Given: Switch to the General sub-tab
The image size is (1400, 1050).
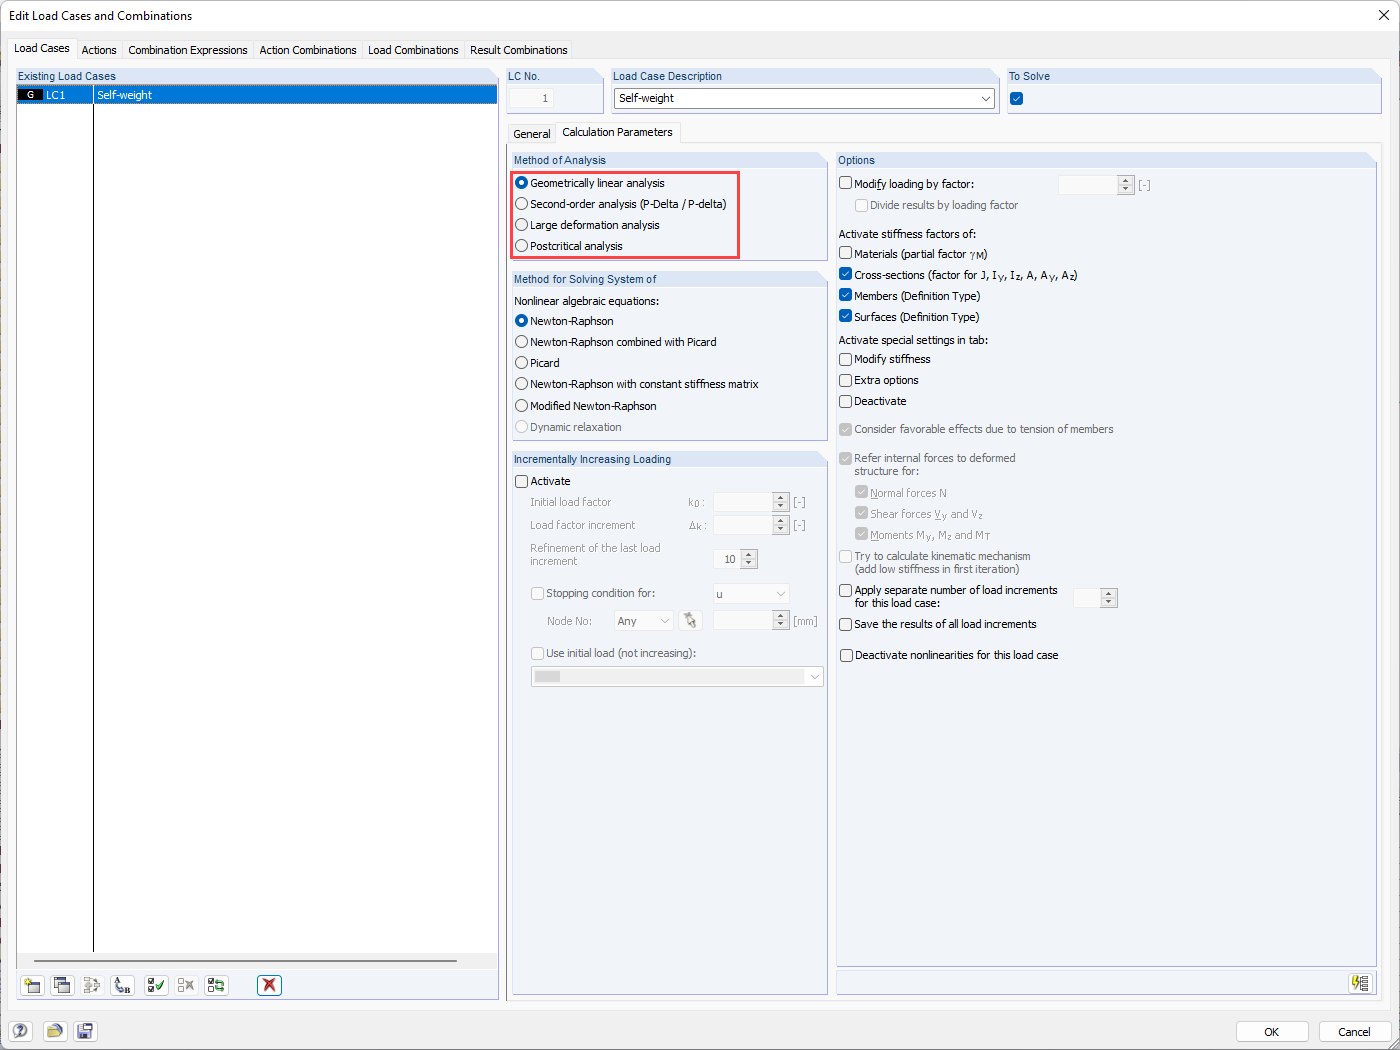Looking at the screenshot, I should click(532, 134).
